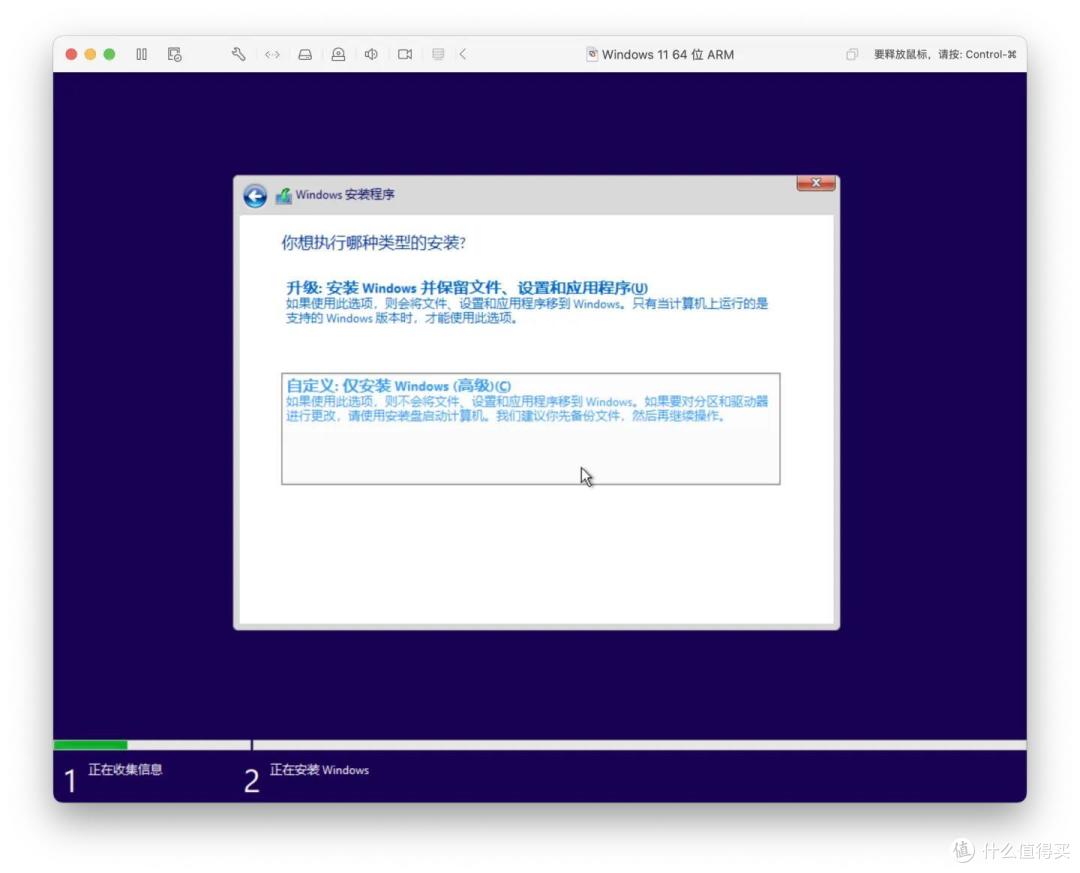The height and width of the screenshot is (873, 1080).
Task: Click the network adapter arrows icon
Action: (x=272, y=54)
